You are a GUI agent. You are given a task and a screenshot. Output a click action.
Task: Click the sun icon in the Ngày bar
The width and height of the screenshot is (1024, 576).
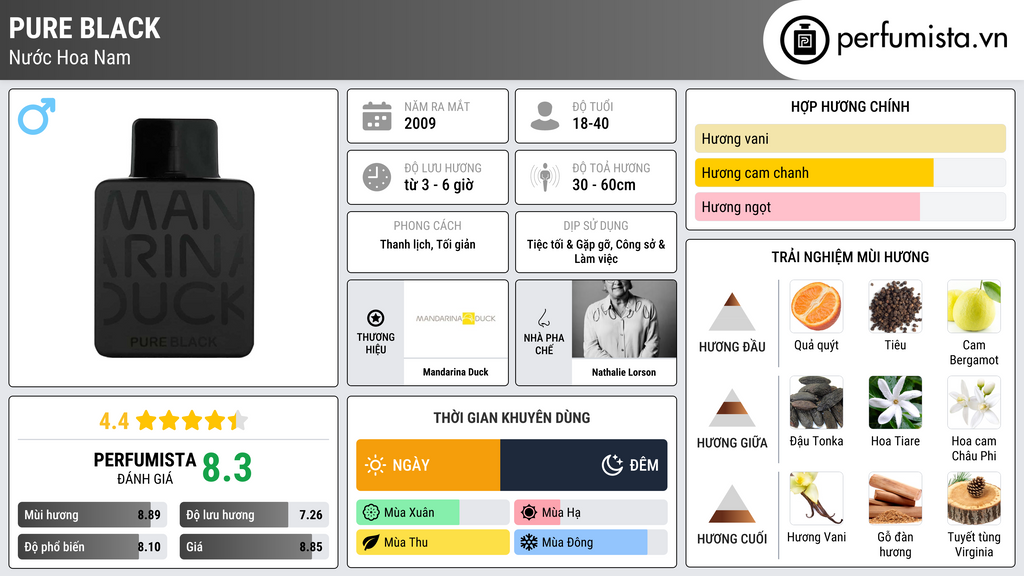[x=376, y=465]
